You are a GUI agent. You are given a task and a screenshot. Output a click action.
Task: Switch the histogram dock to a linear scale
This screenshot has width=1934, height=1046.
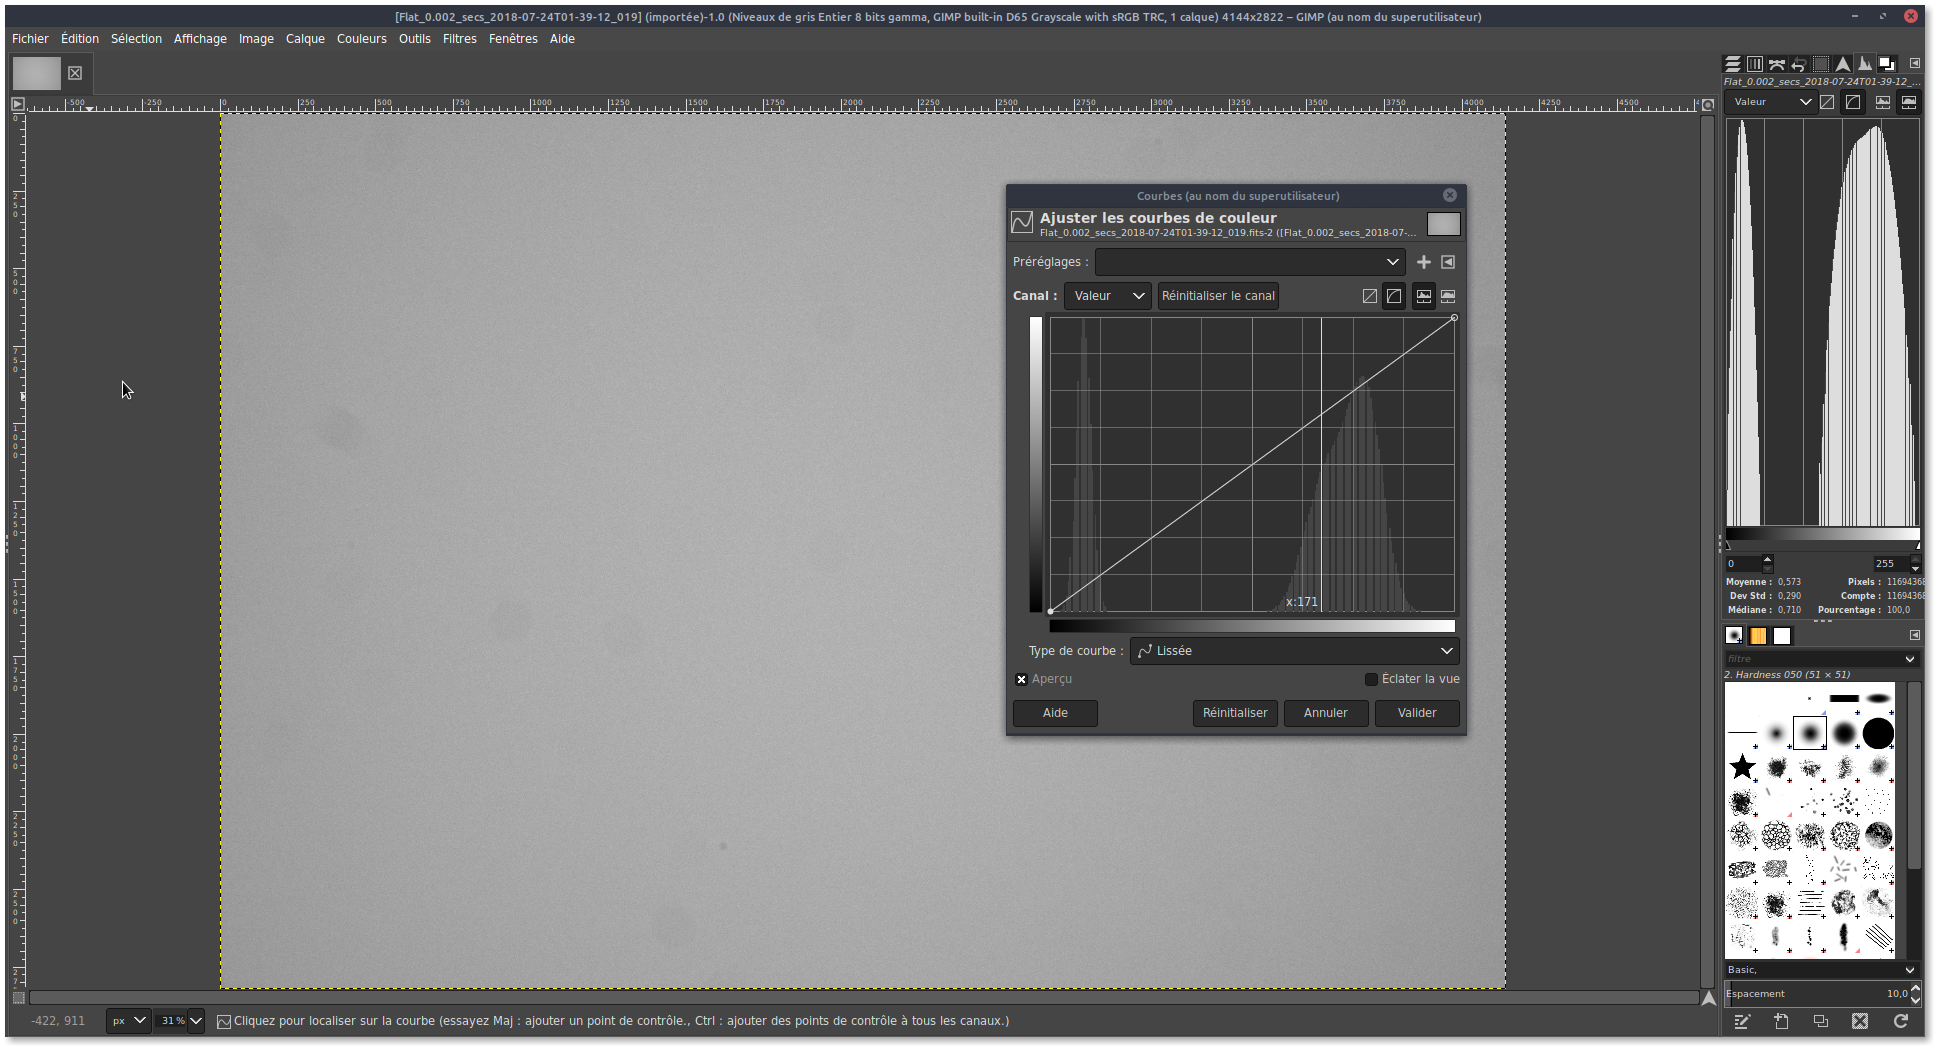[1828, 102]
